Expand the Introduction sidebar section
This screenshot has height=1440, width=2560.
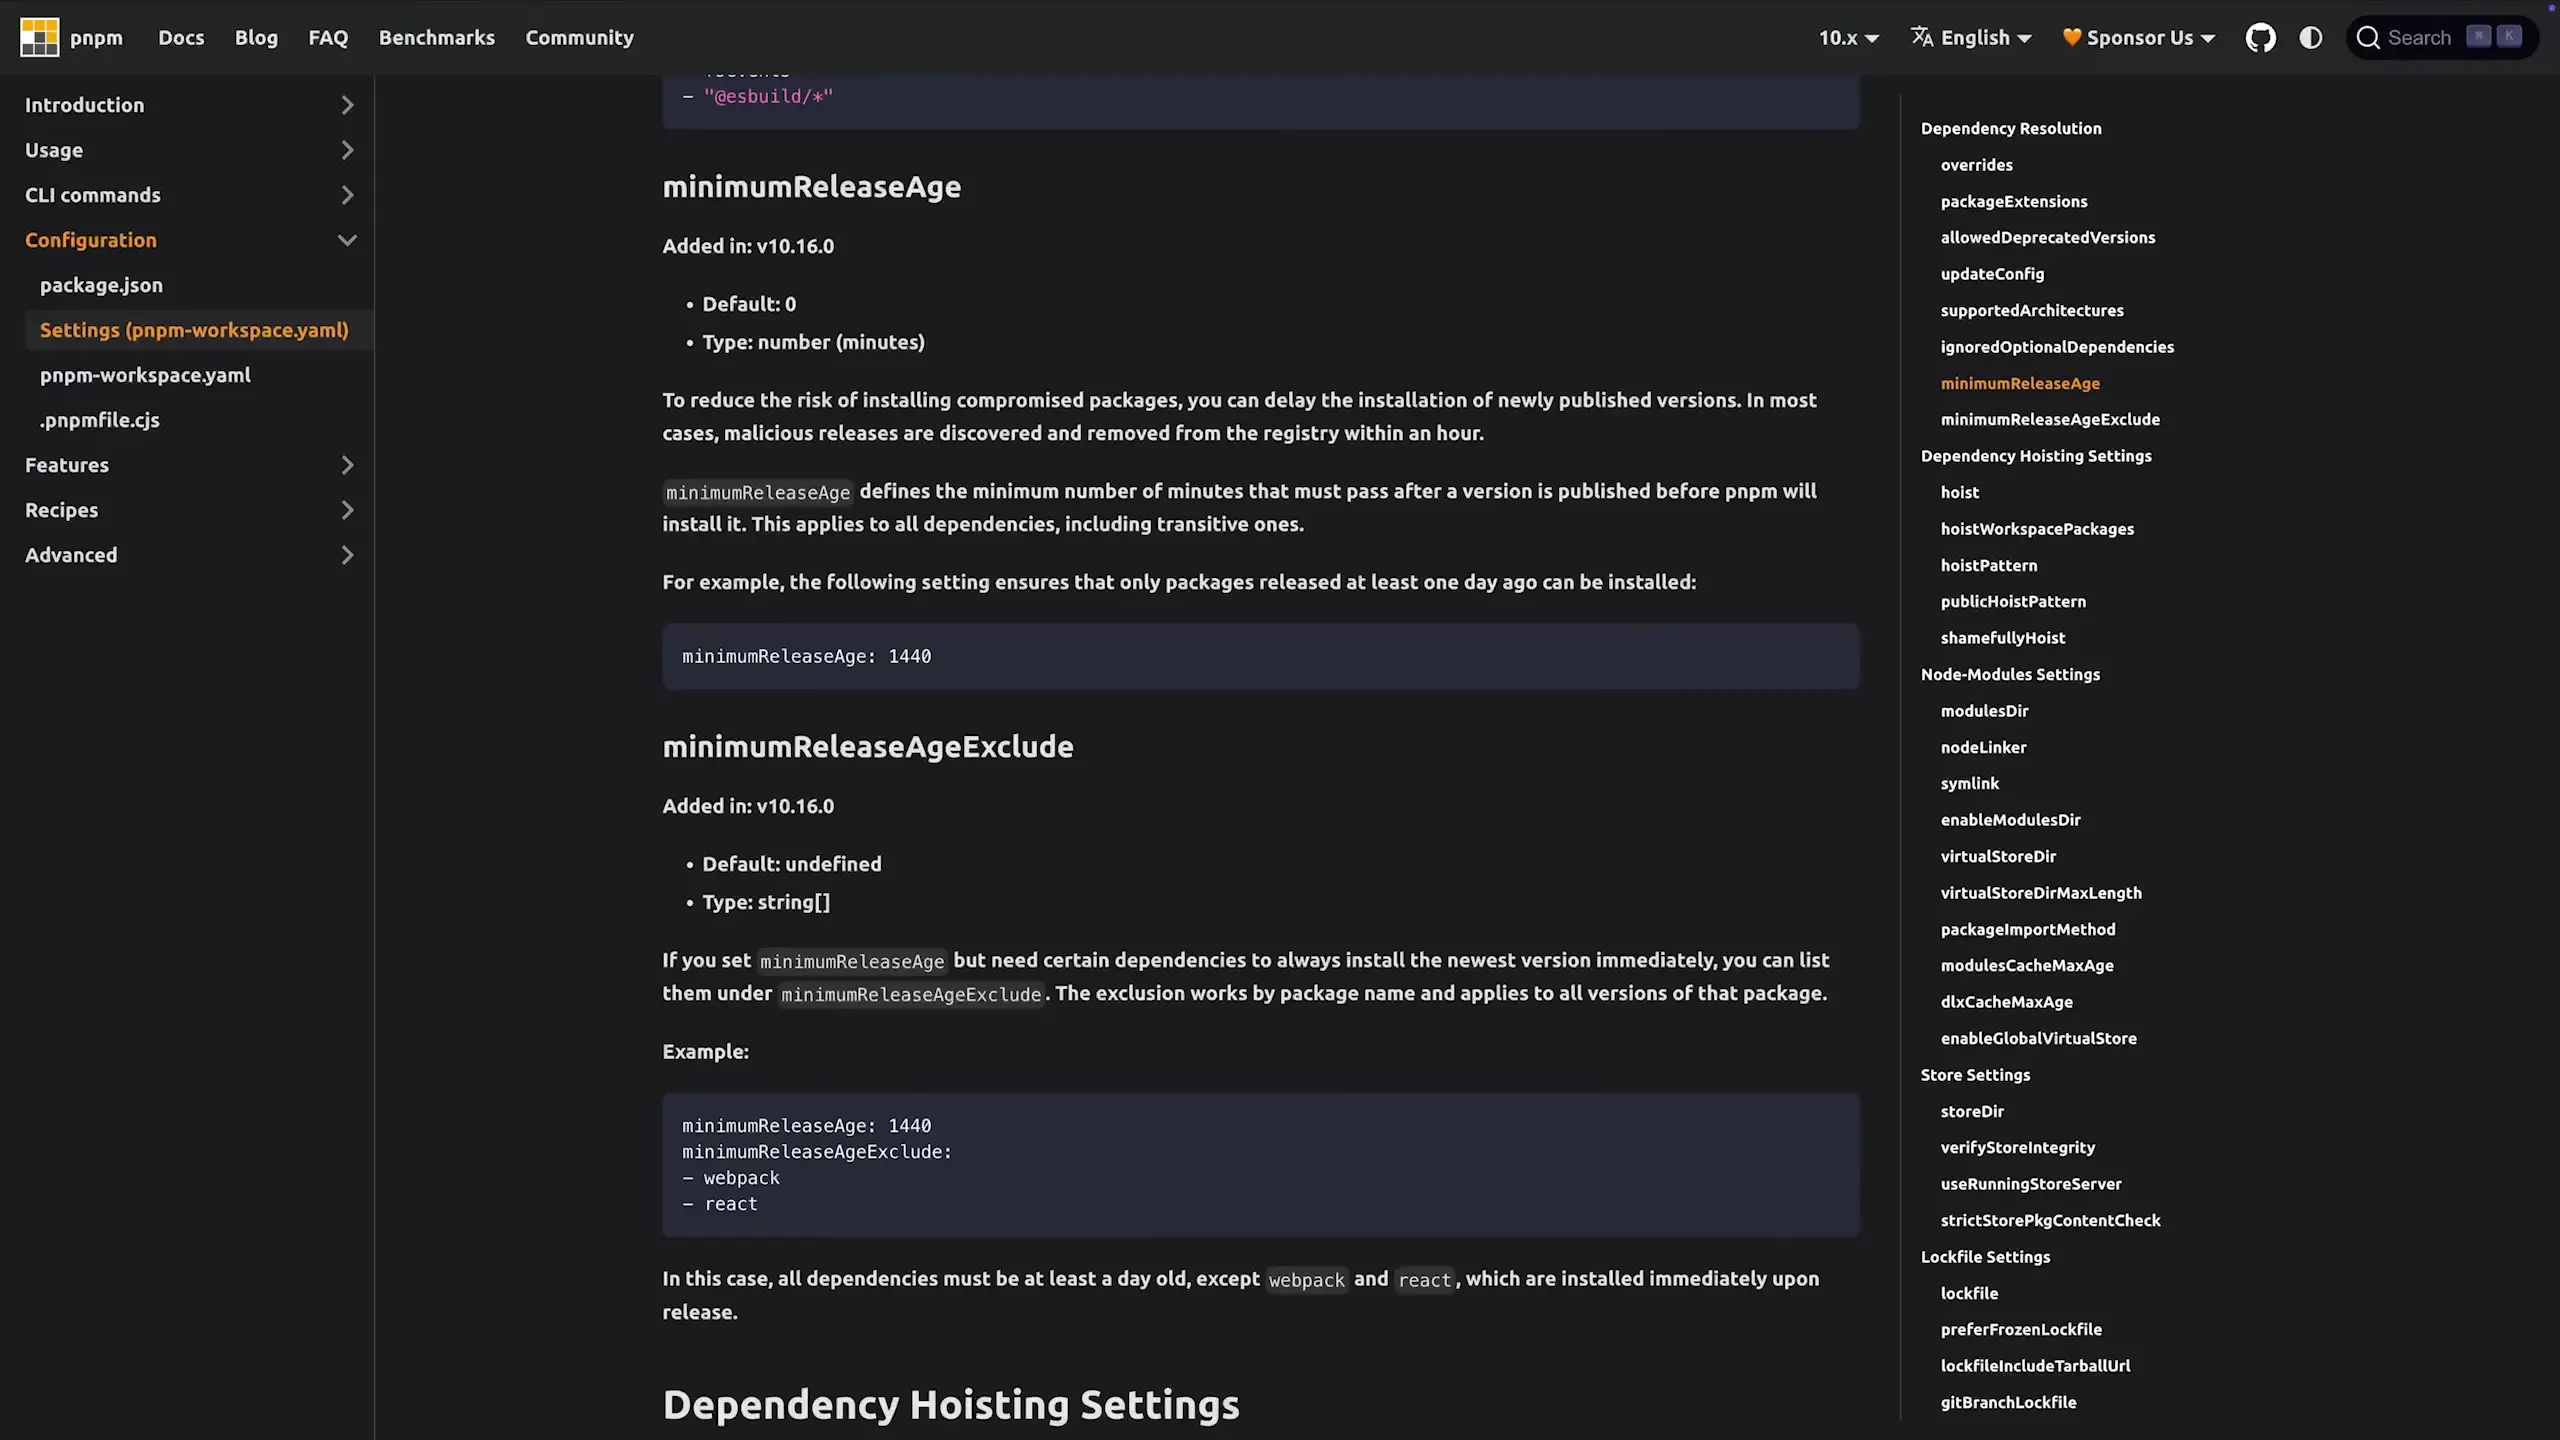pyautogui.click(x=346, y=105)
